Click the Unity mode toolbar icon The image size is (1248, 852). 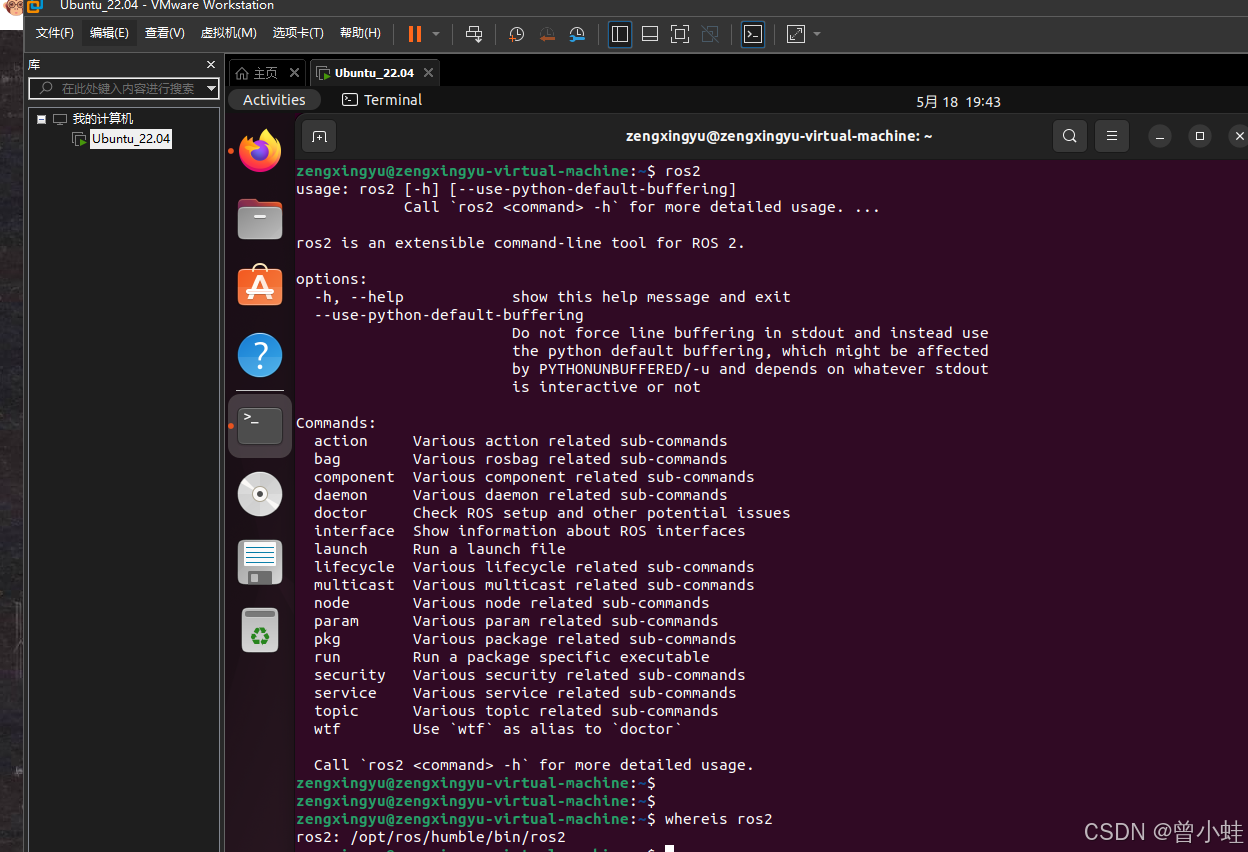click(710, 34)
